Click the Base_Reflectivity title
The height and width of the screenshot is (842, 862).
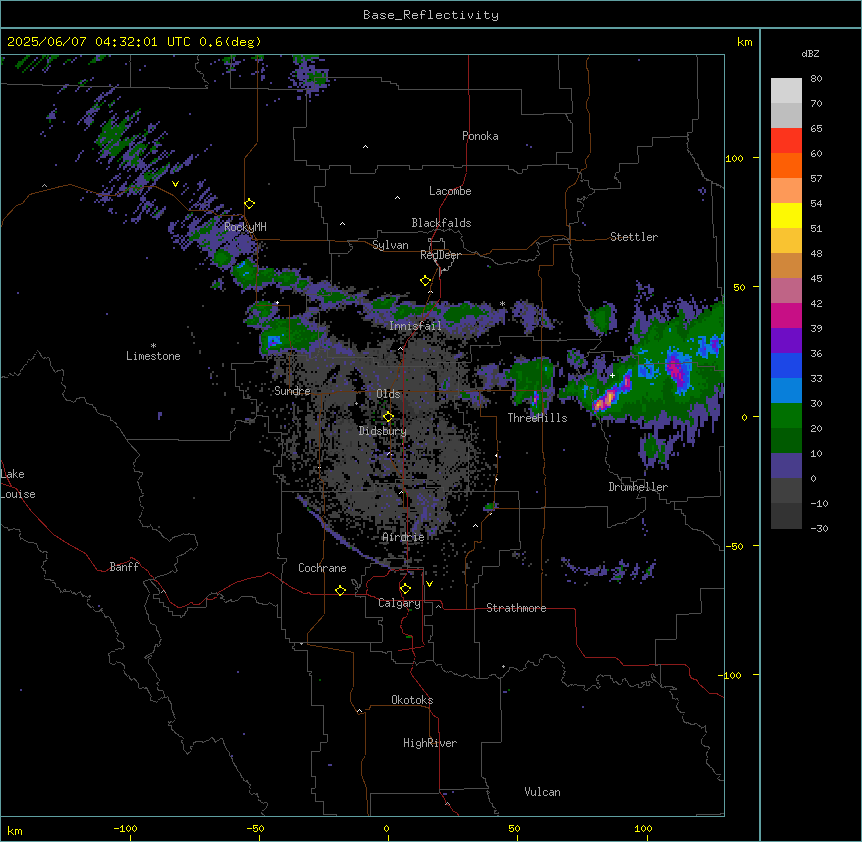pyautogui.click(x=431, y=15)
